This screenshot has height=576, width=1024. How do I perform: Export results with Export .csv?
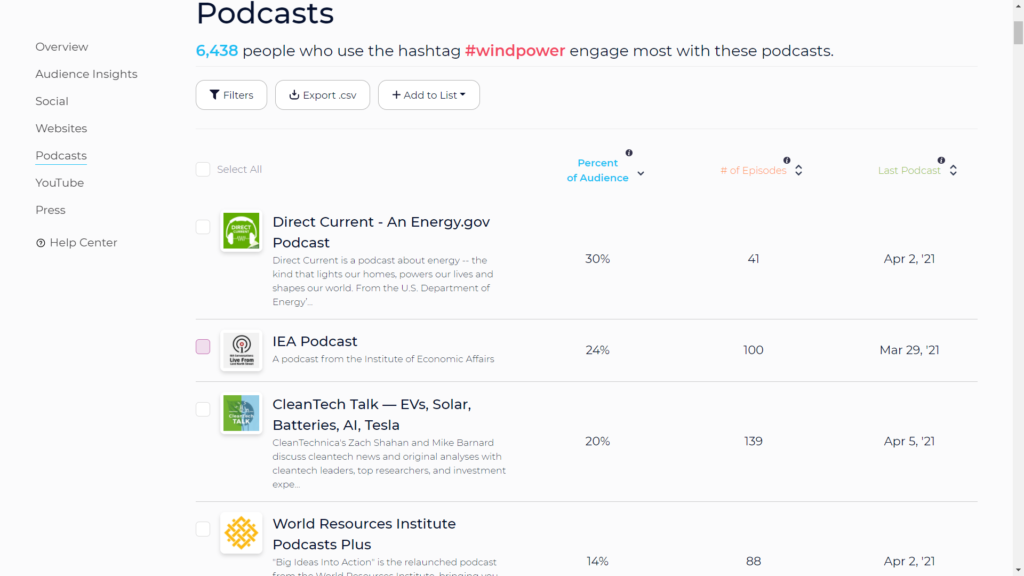[x=323, y=95]
